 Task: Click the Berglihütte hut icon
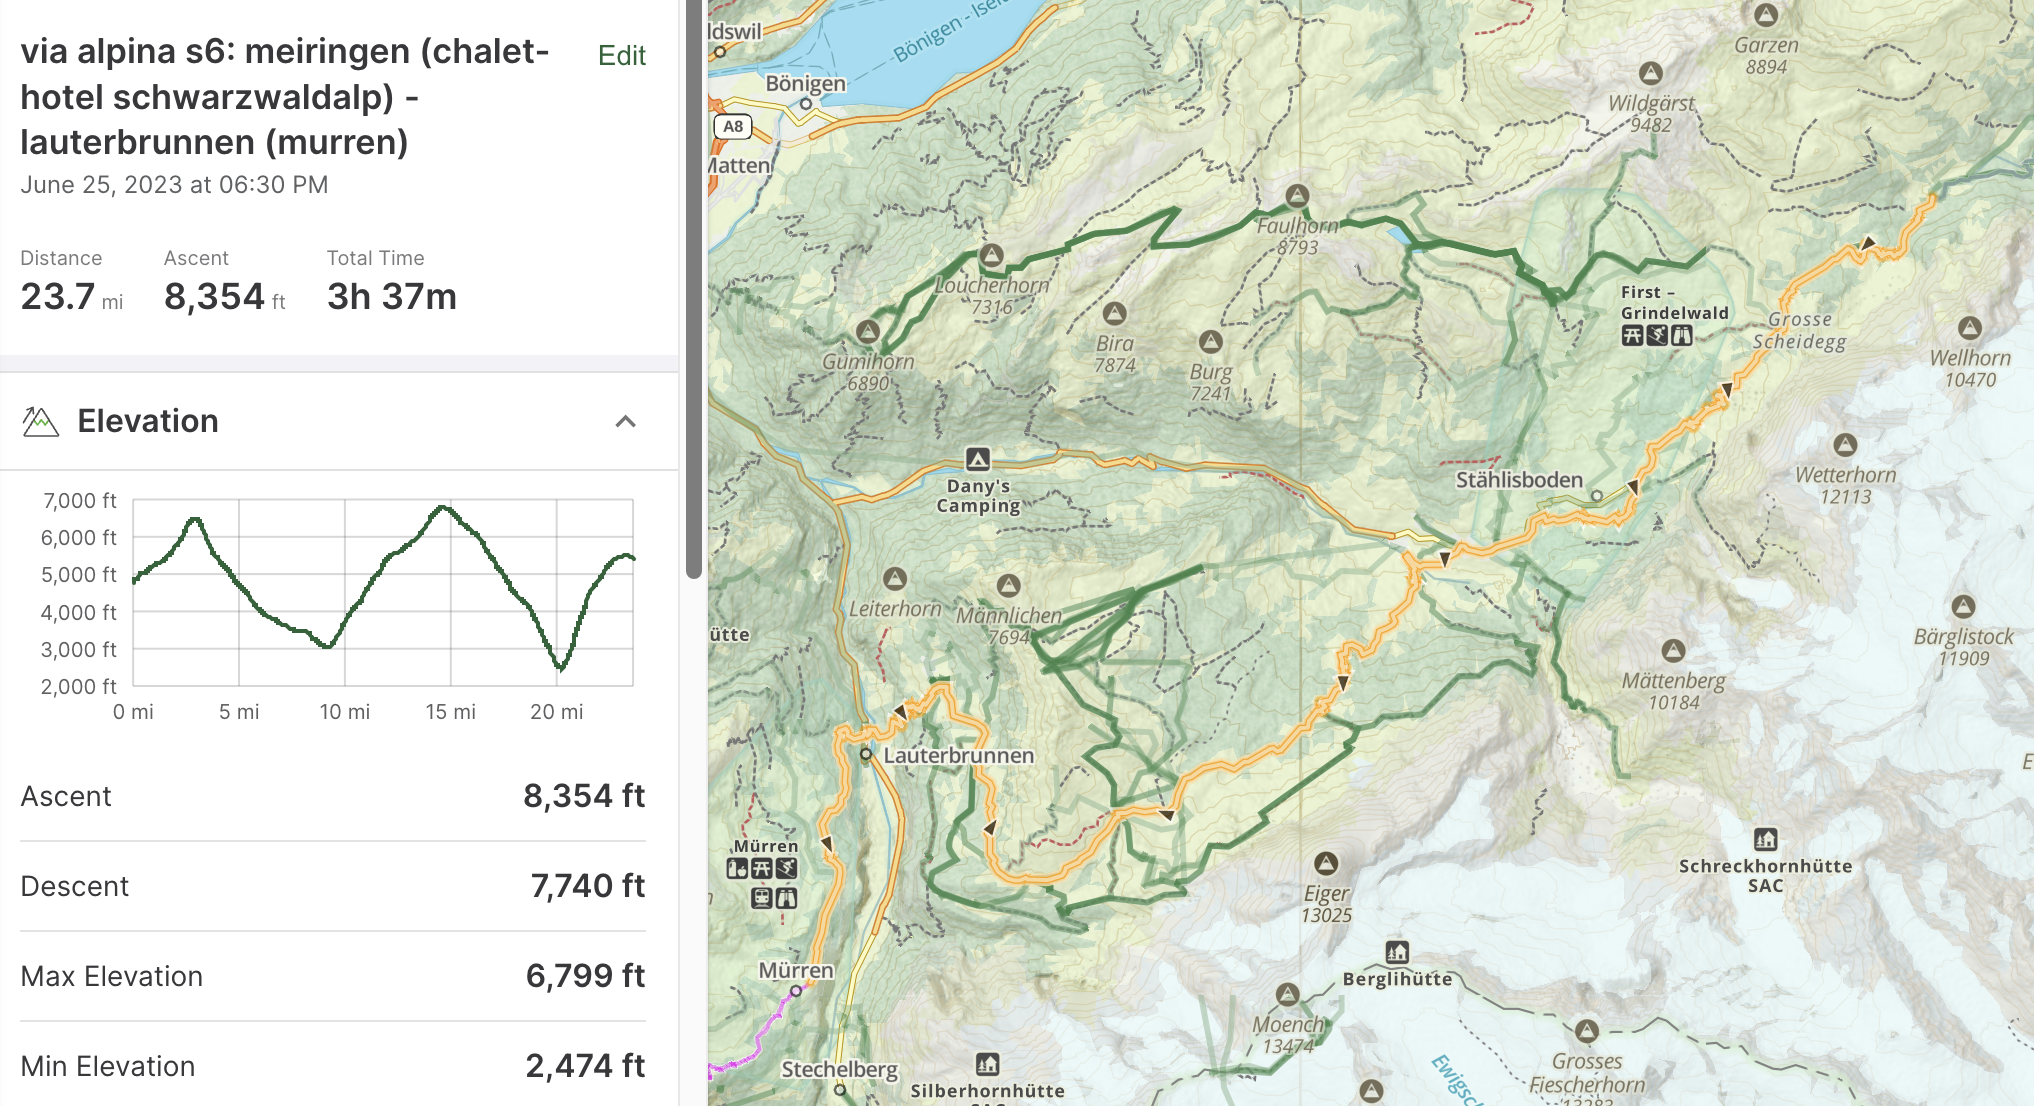[x=1397, y=952]
